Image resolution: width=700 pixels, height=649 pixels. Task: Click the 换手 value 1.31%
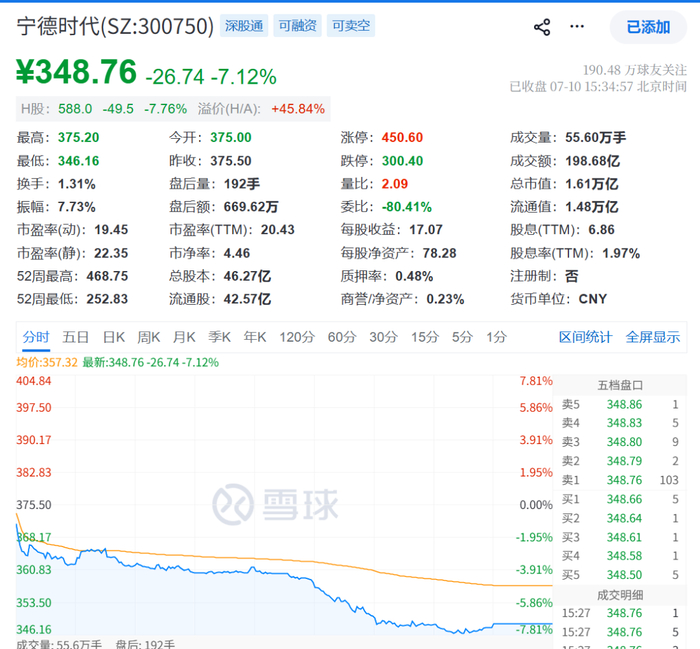(77, 184)
